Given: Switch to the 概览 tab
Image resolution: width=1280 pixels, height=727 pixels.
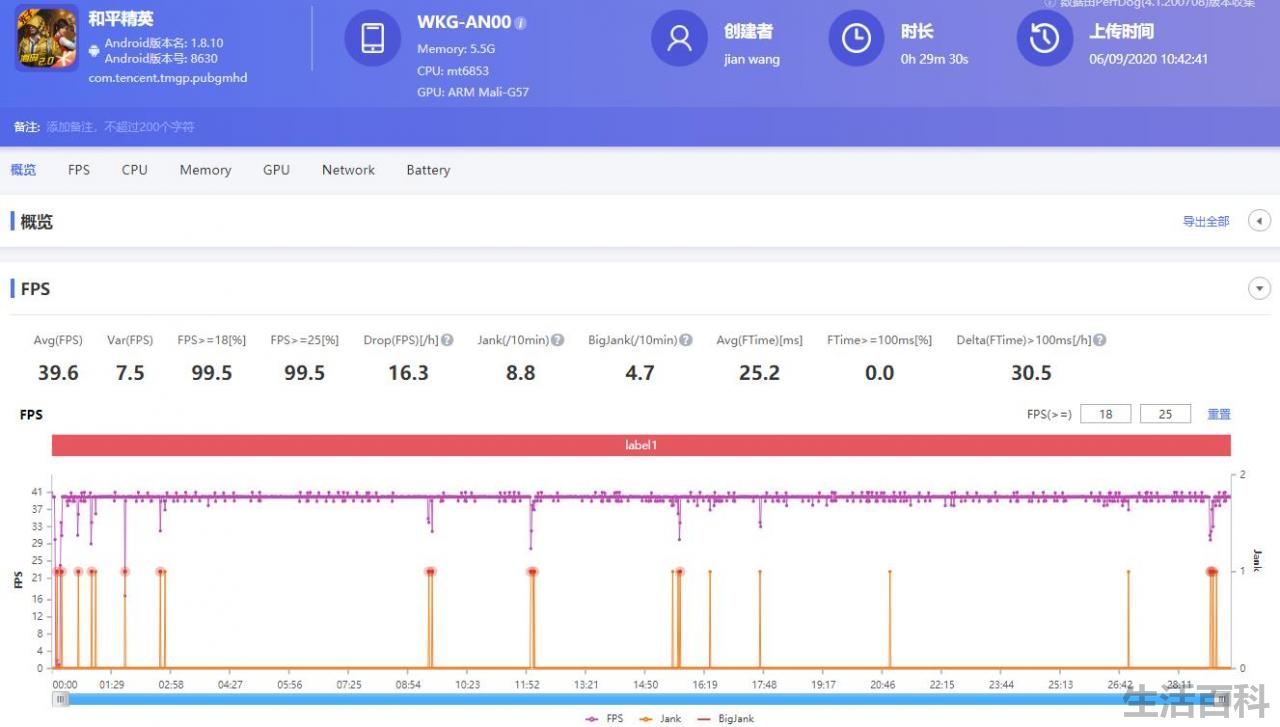Looking at the screenshot, I should (x=23, y=170).
